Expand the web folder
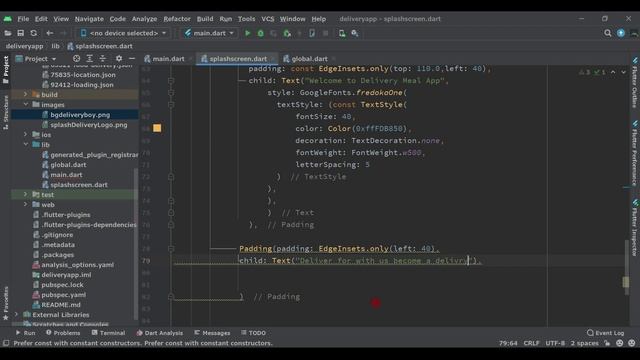 point(25,204)
